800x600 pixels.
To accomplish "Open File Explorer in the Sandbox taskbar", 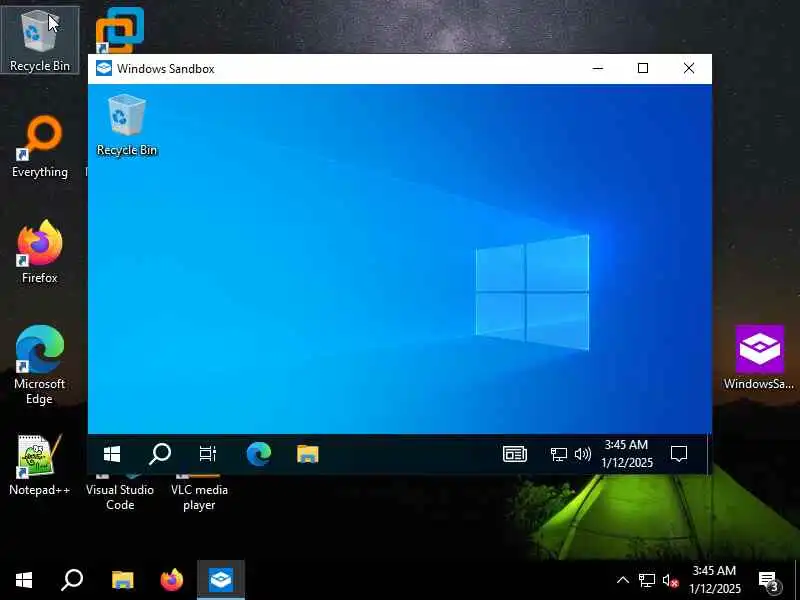I will click(x=308, y=454).
